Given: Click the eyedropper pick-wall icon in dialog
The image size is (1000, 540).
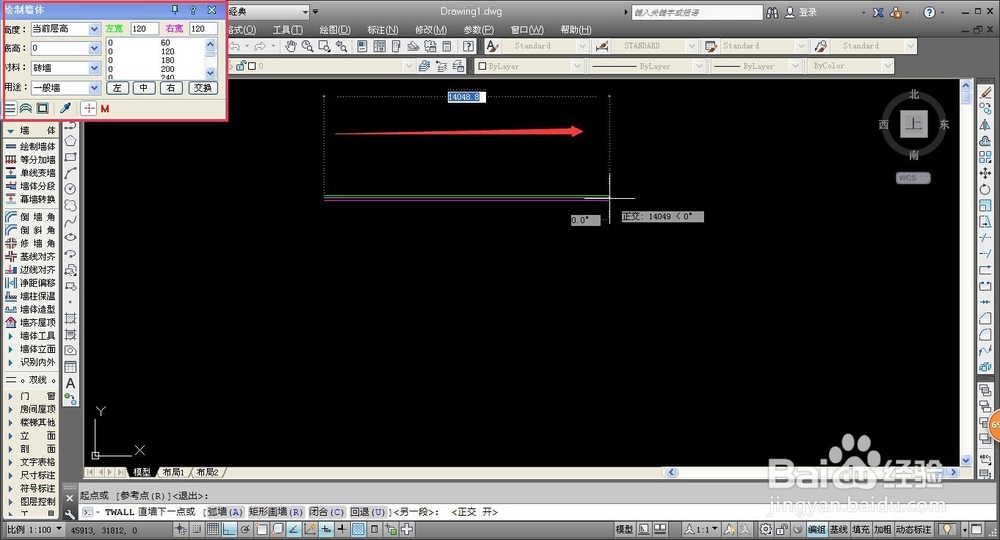Looking at the screenshot, I should pos(65,108).
